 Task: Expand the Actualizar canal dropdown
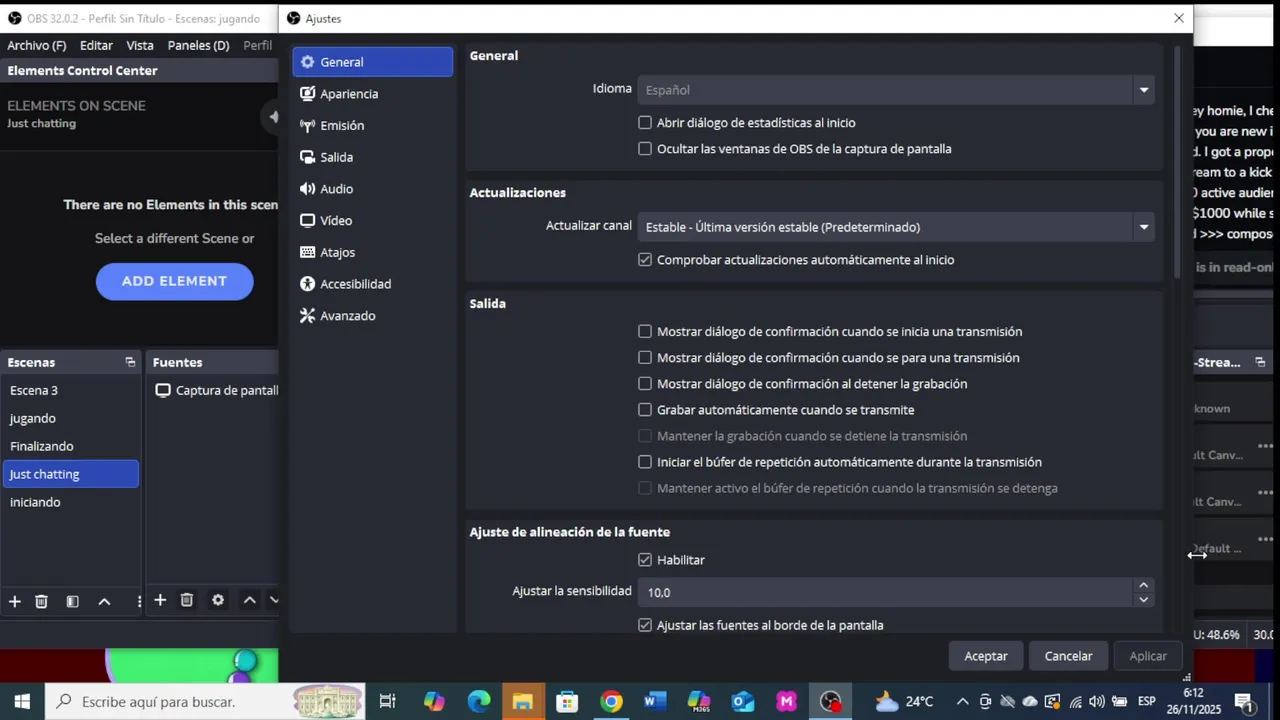coord(896,227)
